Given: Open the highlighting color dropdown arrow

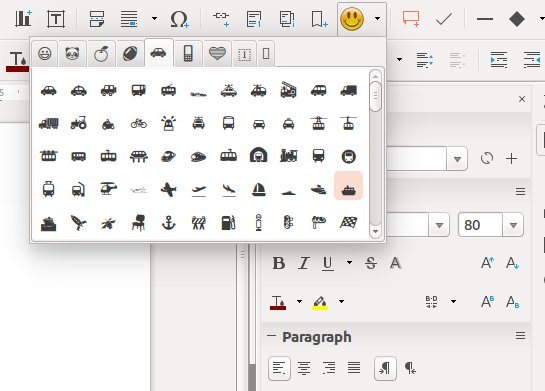Looking at the screenshot, I should point(341,301).
